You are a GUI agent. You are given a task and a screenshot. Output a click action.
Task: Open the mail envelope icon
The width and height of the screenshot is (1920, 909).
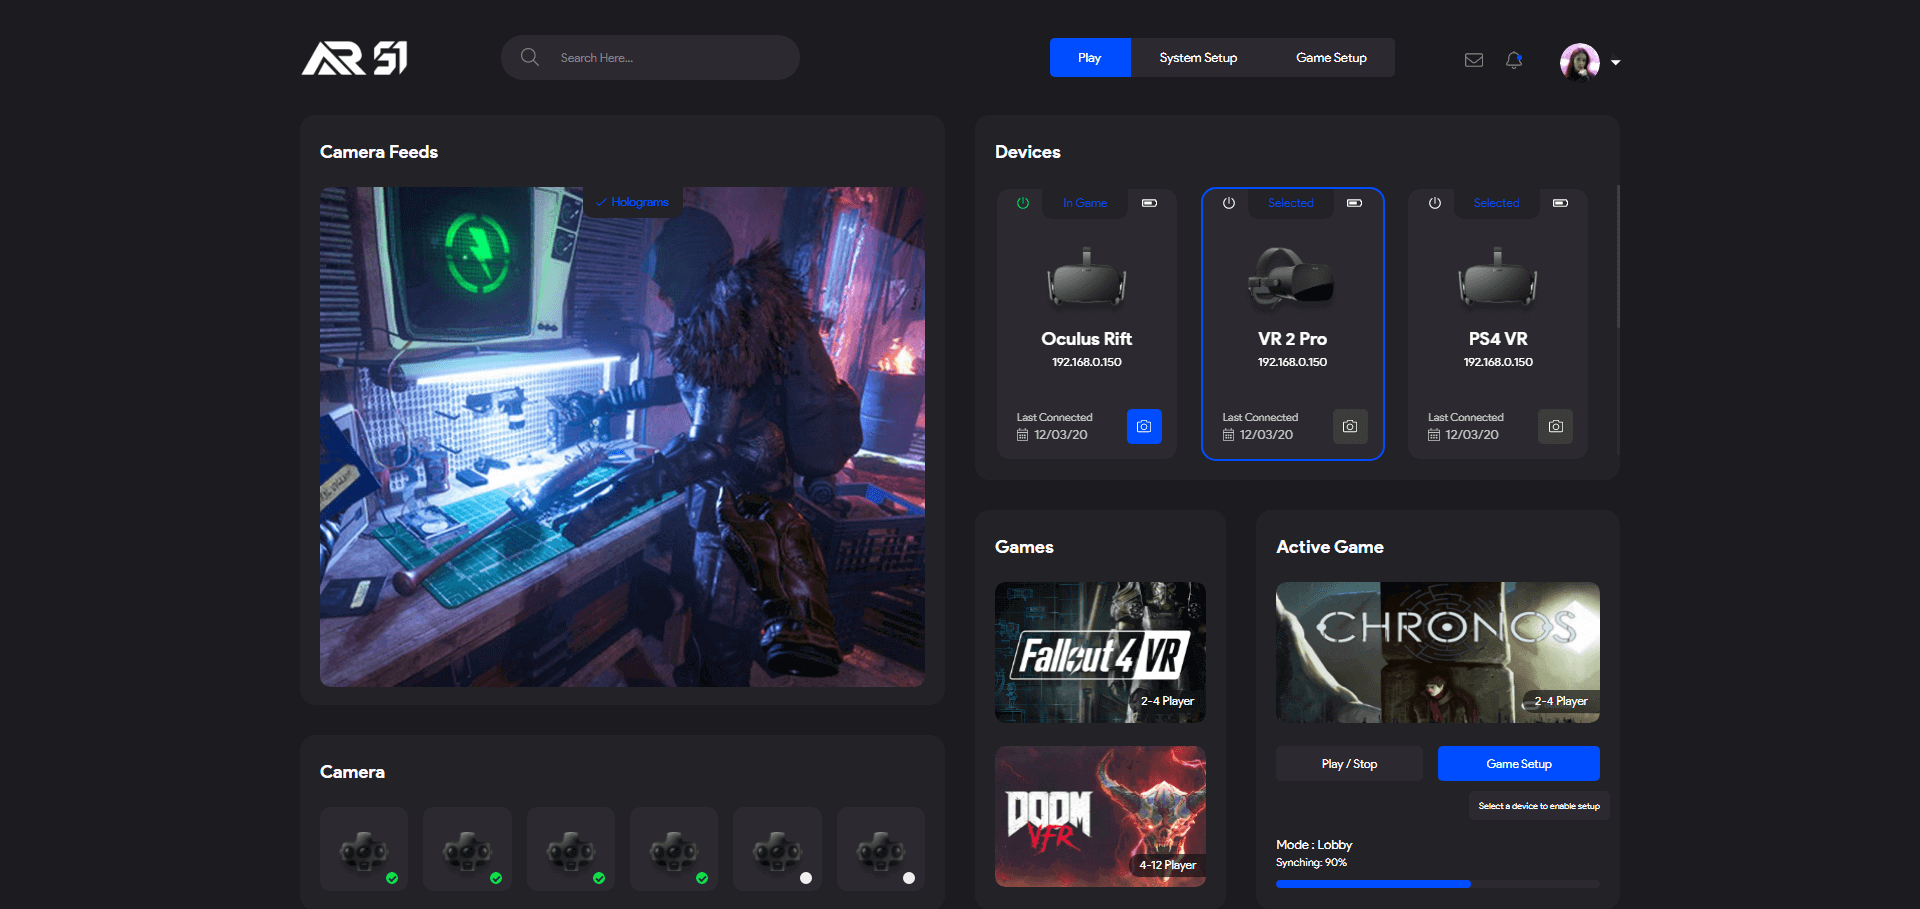point(1474,60)
